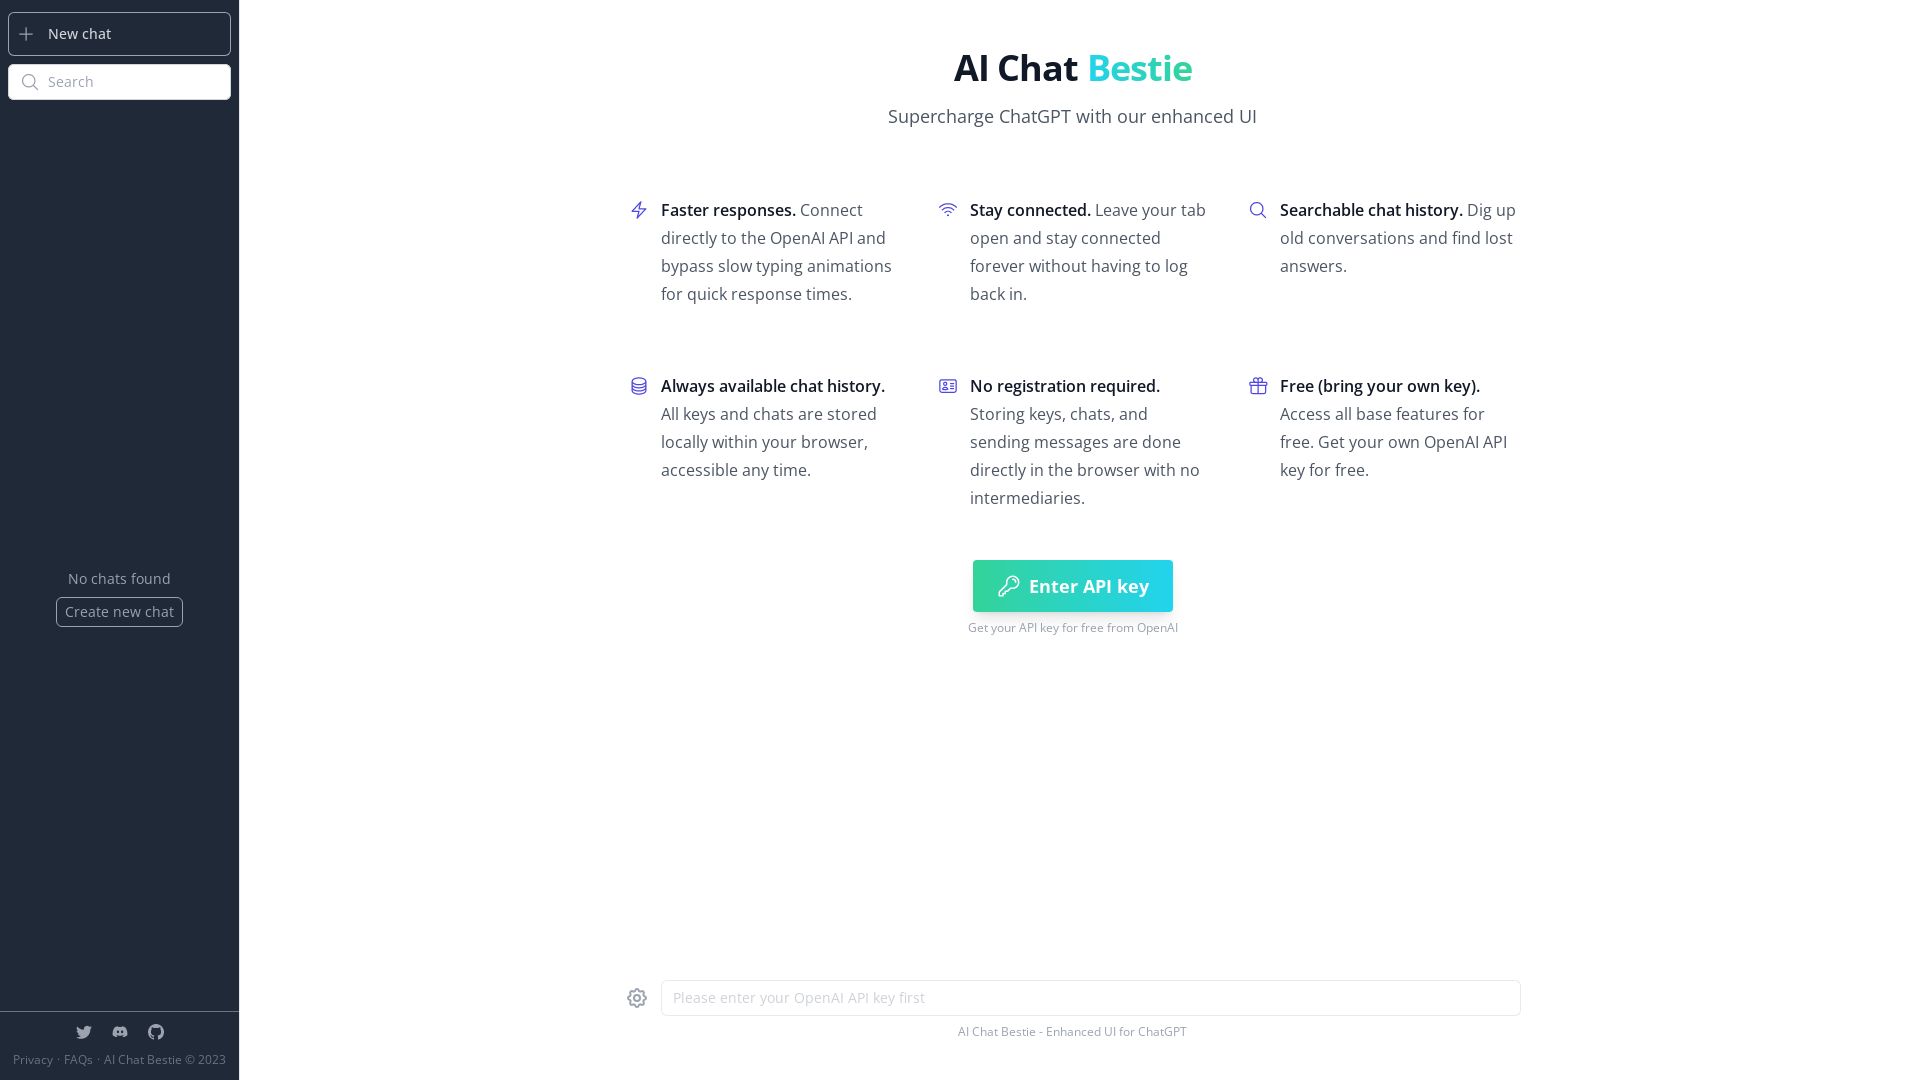Open the GitHub icon in the sidebar footer
This screenshot has width=1920, height=1080.
156,1032
